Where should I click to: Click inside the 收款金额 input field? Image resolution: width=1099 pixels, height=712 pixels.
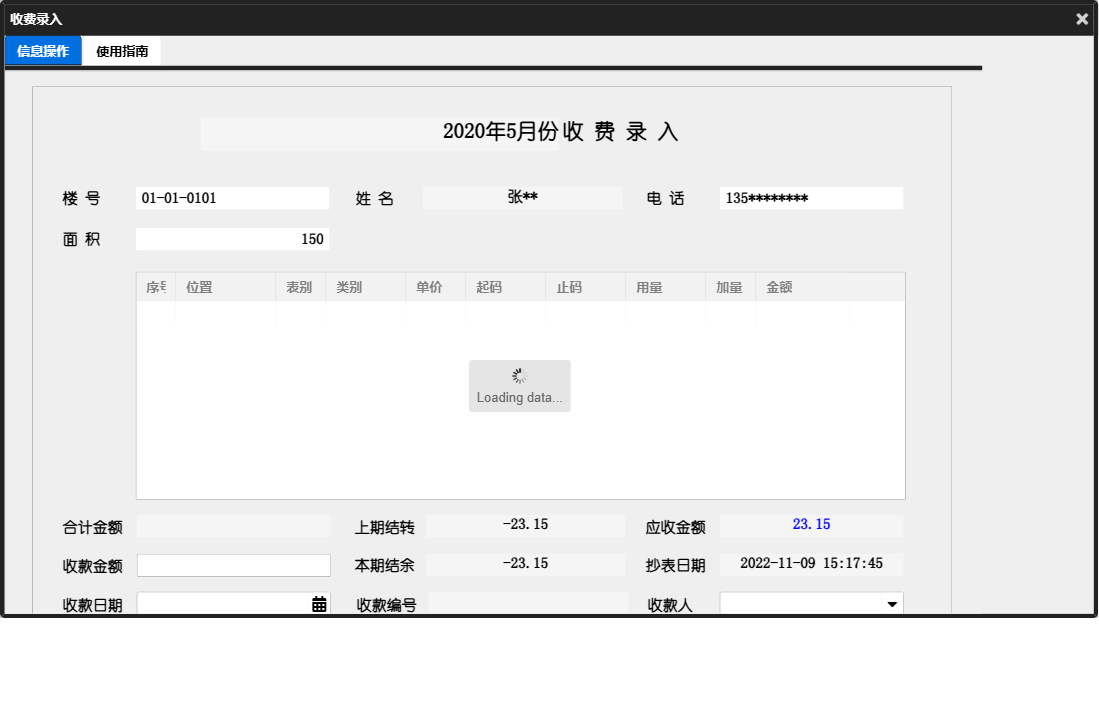tap(233, 564)
